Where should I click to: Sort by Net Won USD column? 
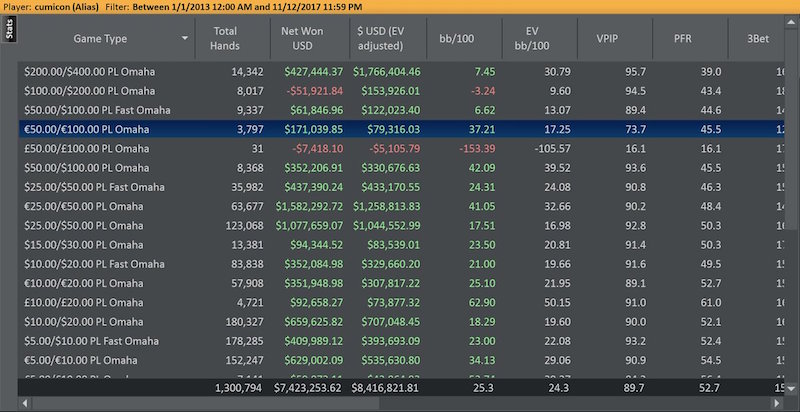[x=306, y=39]
